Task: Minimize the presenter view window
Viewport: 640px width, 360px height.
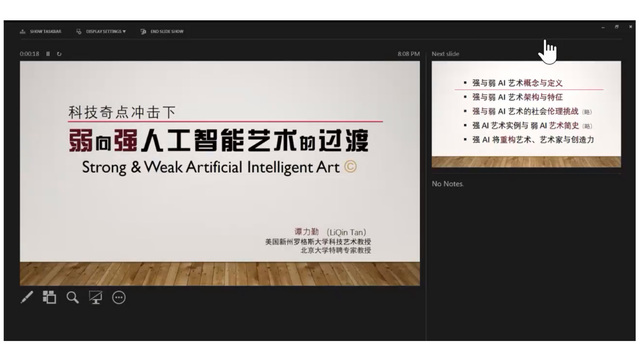Action: tap(603, 27)
